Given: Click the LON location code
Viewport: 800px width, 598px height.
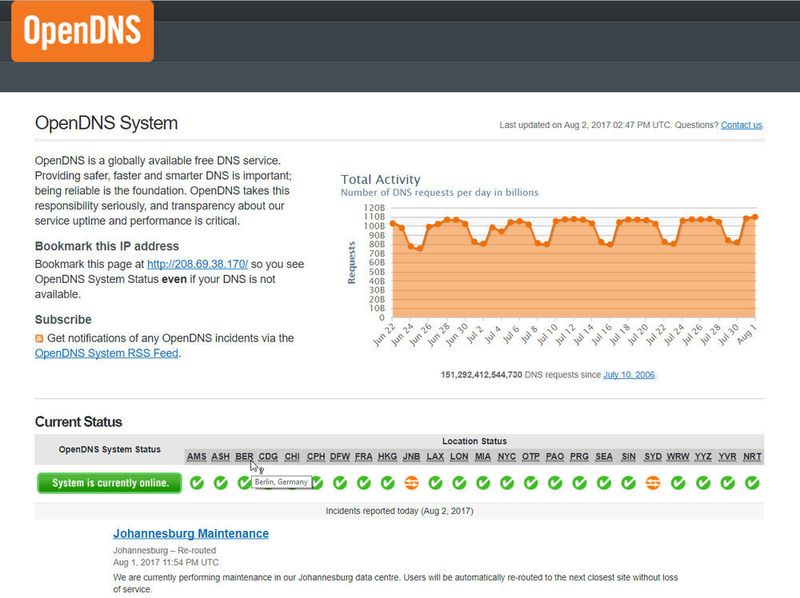Looking at the screenshot, I should click(x=459, y=457).
